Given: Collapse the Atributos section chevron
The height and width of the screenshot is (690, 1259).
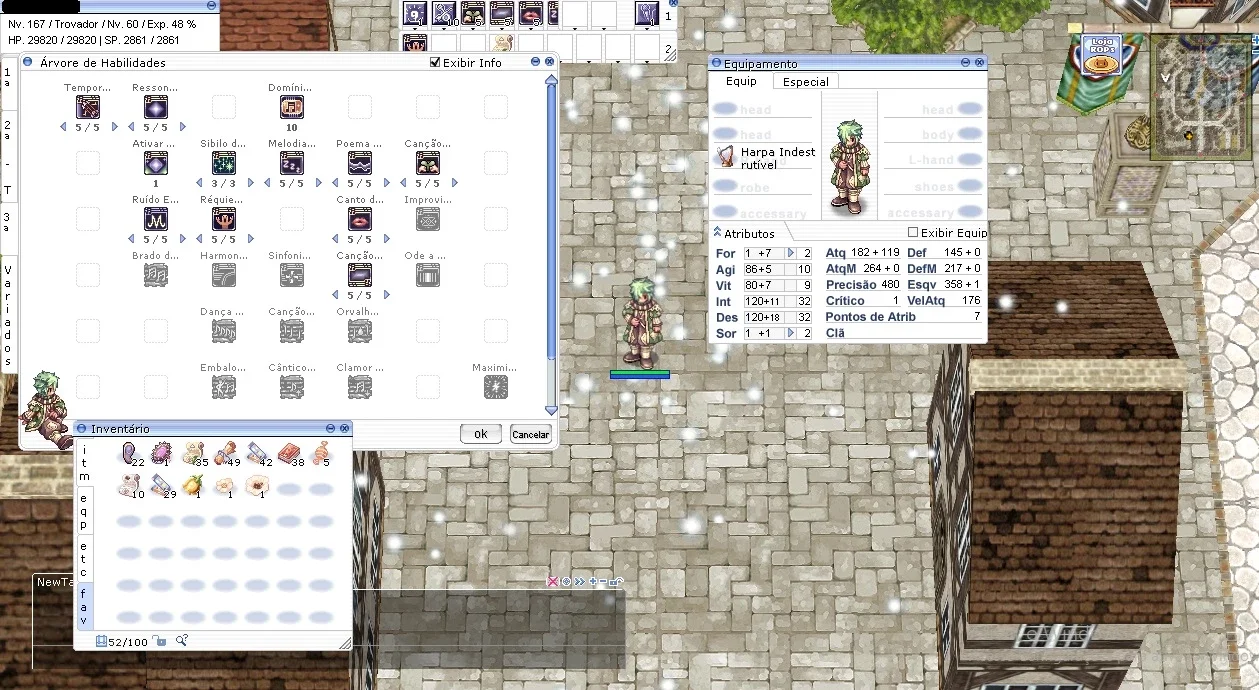Looking at the screenshot, I should 717,232.
